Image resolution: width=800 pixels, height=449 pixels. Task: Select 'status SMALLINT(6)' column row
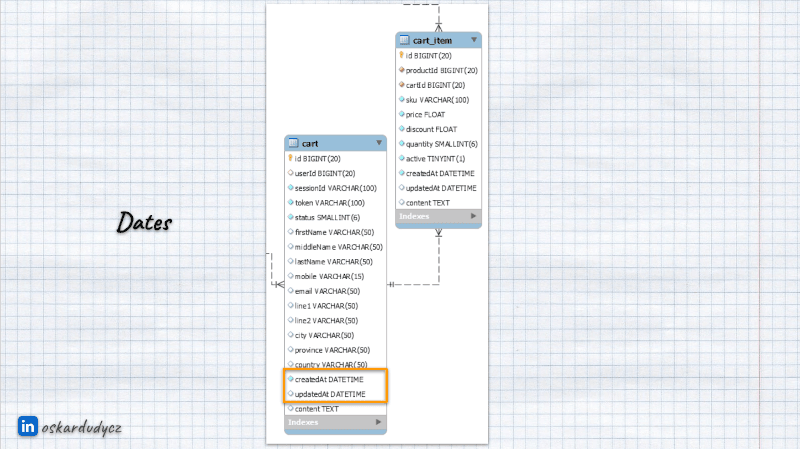click(335, 218)
